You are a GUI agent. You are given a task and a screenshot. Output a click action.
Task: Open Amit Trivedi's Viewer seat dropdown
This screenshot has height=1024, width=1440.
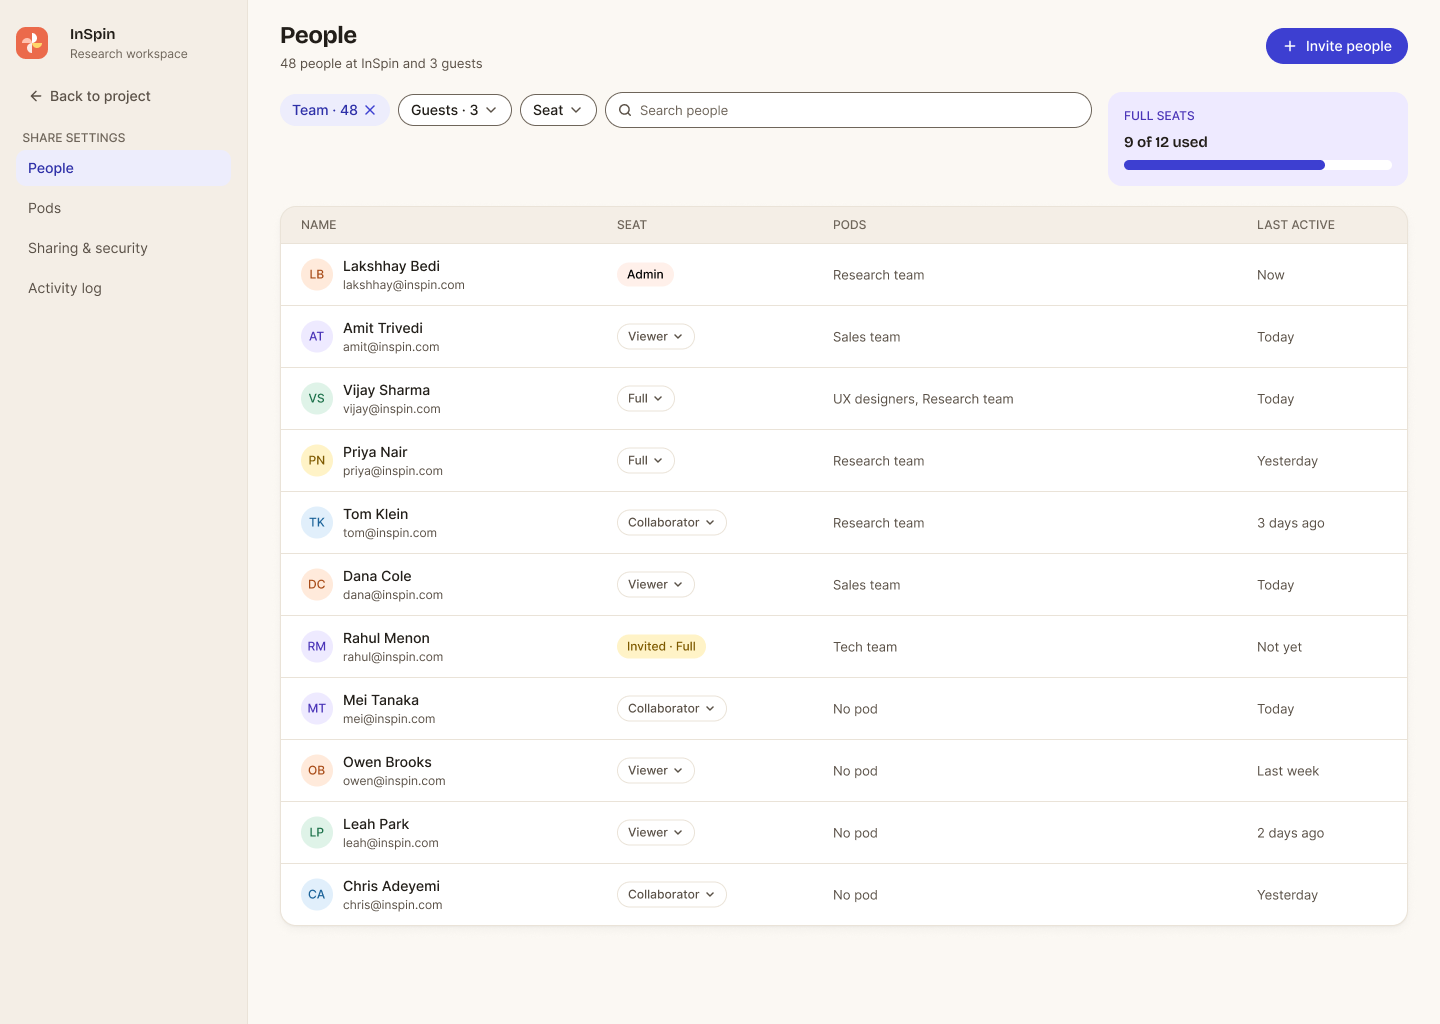(656, 337)
